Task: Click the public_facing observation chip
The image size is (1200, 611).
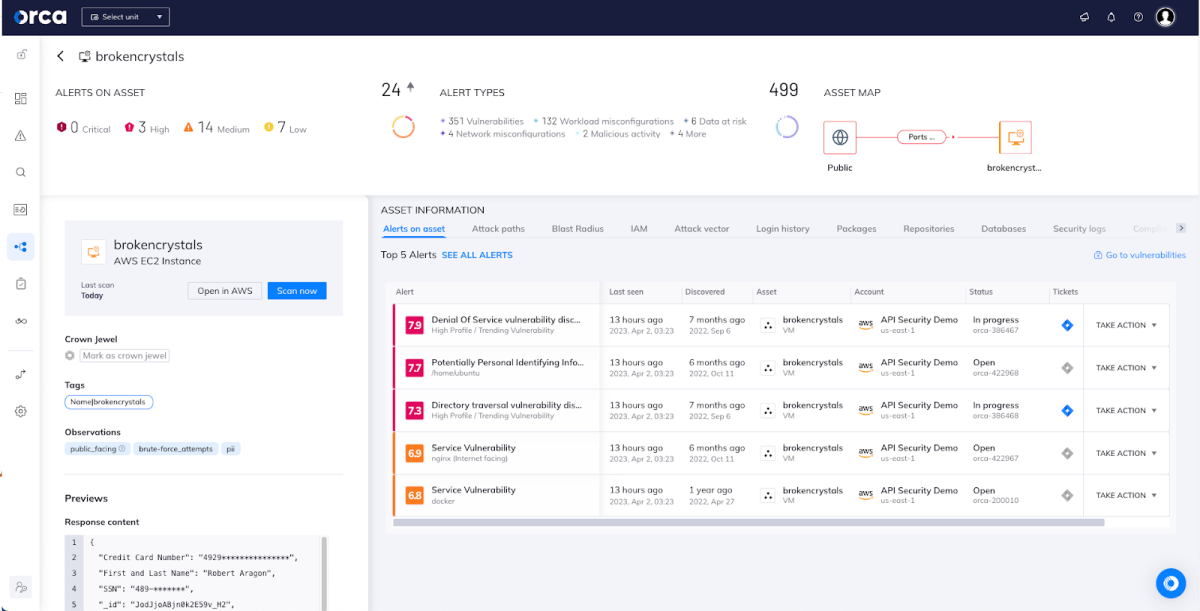Action: click(98, 449)
